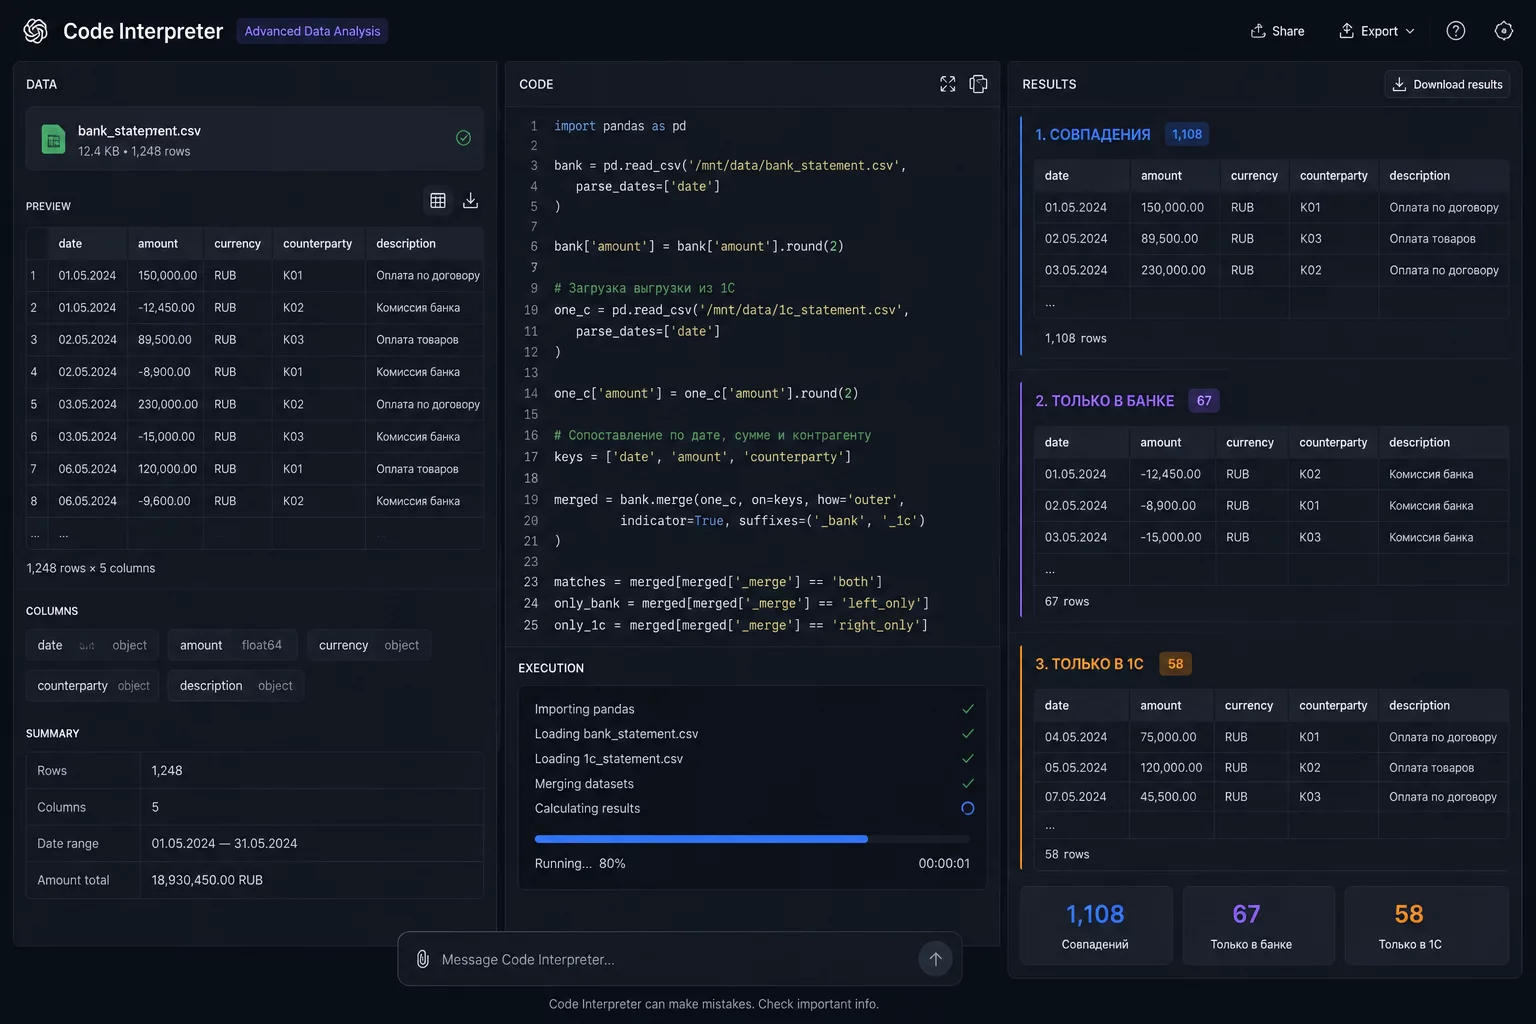Download the preview data icon

(470, 201)
